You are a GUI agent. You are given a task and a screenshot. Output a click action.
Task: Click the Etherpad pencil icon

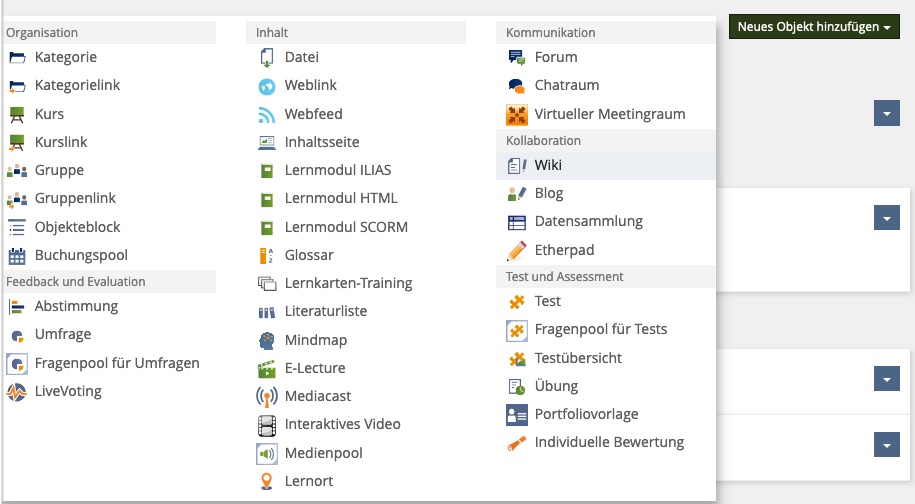517,250
